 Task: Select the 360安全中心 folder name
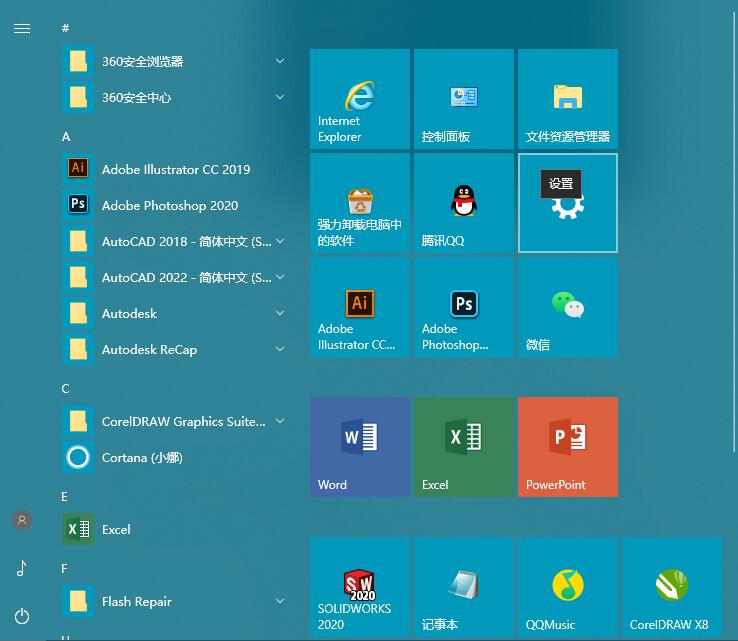click(x=136, y=97)
